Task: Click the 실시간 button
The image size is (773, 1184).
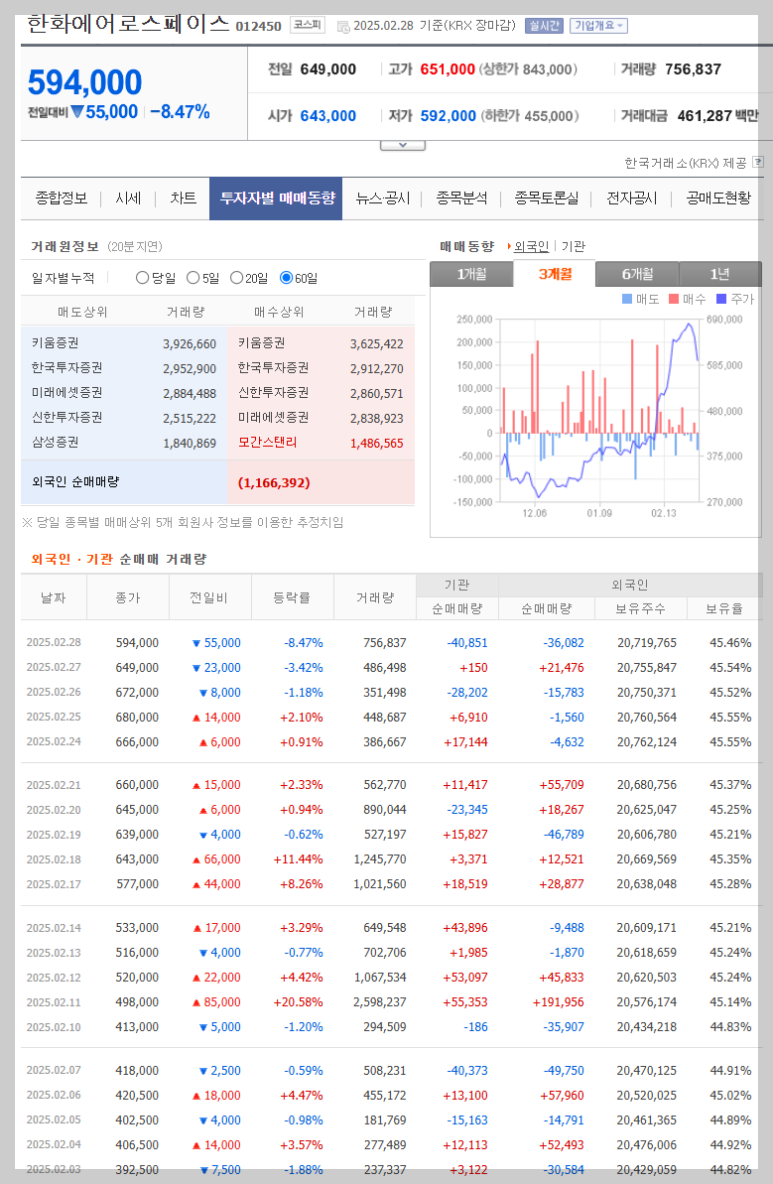Action: (x=544, y=26)
